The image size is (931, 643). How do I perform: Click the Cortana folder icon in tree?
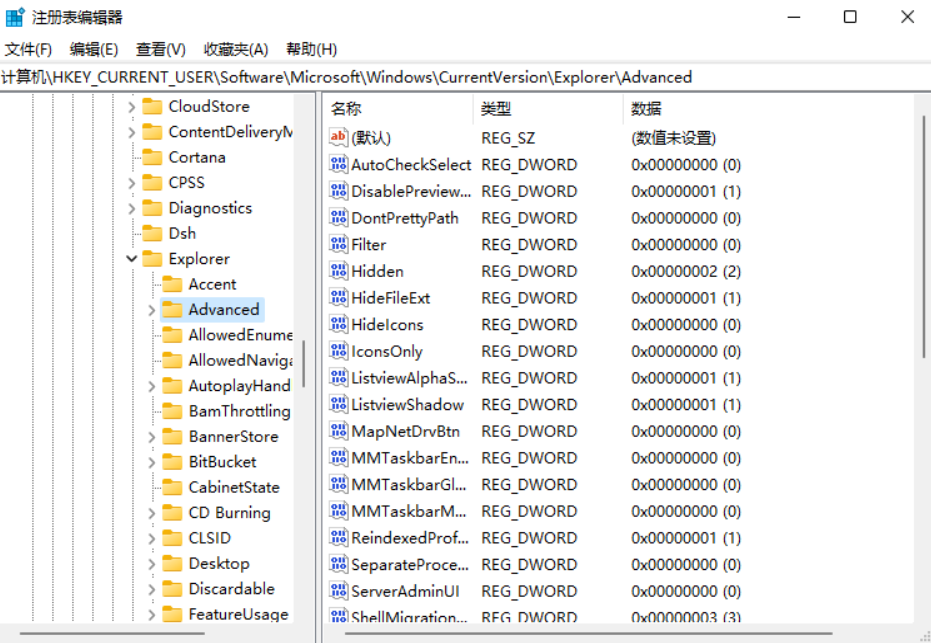pyautogui.click(x=152, y=157)
